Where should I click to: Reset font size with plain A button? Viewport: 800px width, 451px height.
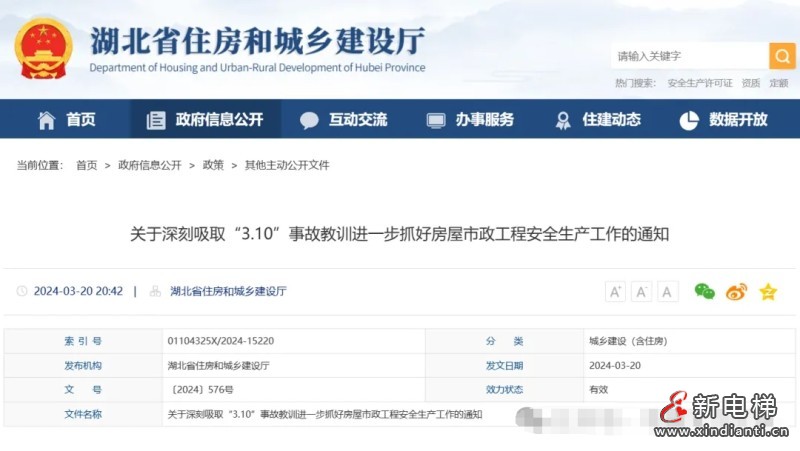pyautogui.click(x=667, y=292)
